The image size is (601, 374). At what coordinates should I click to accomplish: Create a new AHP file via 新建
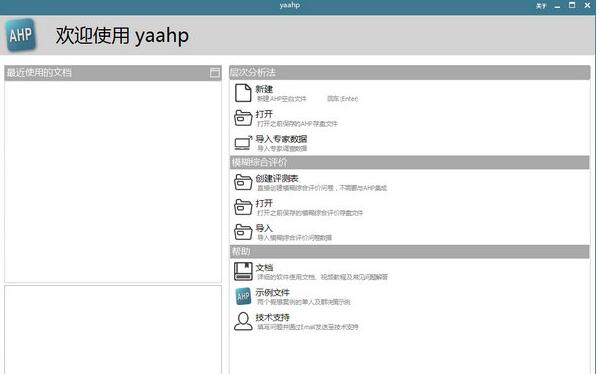click(x=264, y=89)
